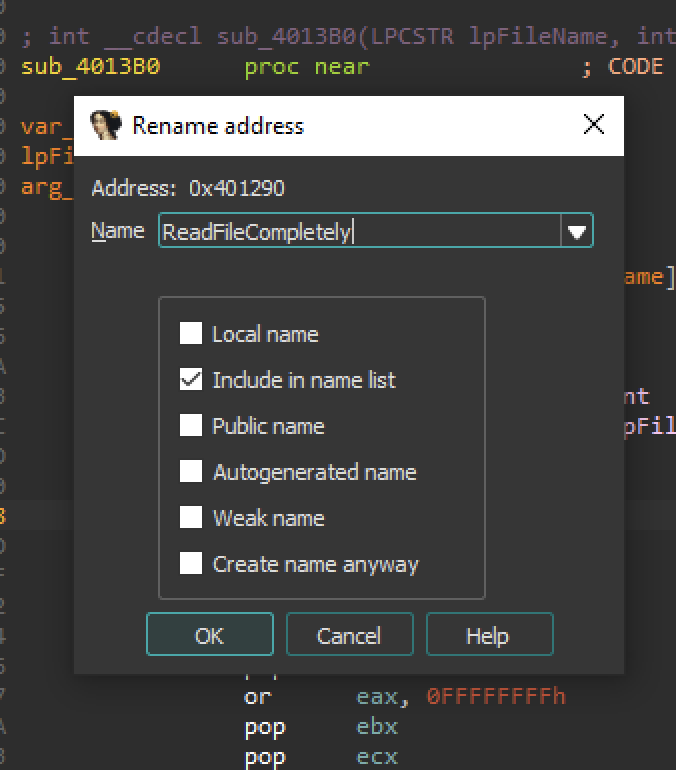Enable the Local name checkbox
The image size is (676, 770).
coord(191,333)
